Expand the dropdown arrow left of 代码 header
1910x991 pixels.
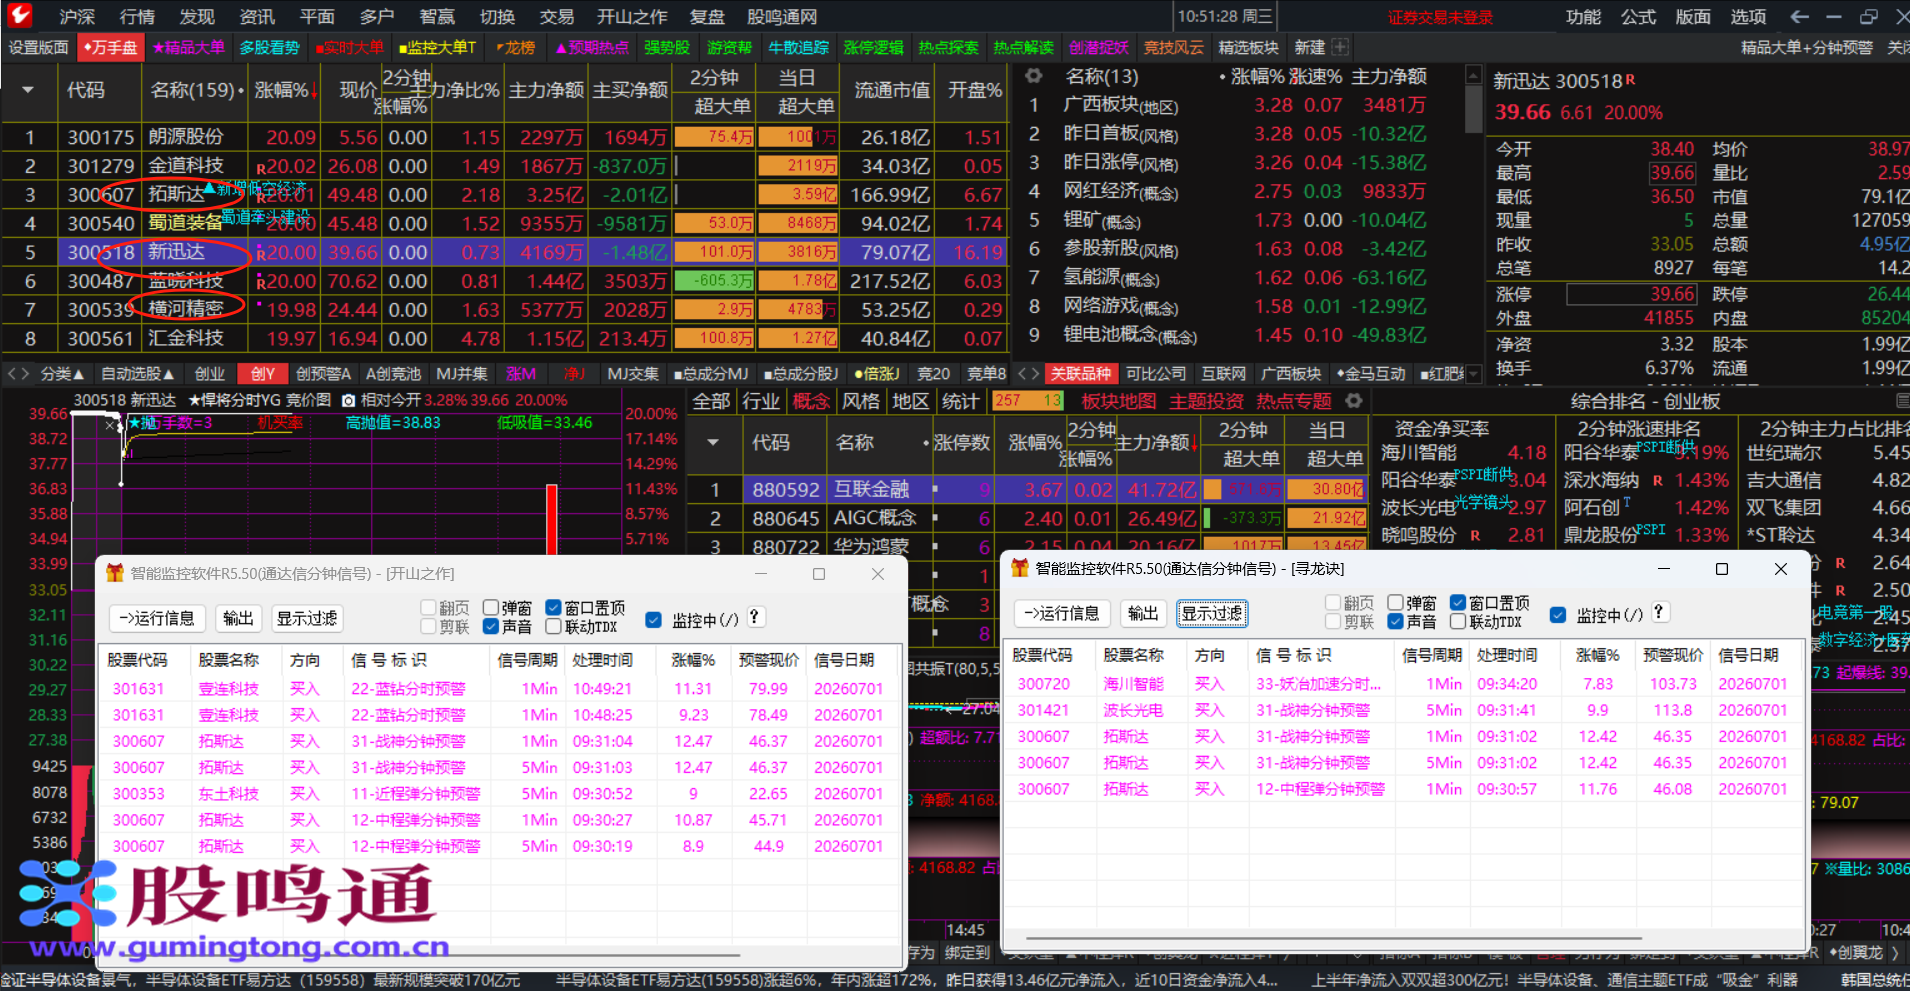(x=28, y=90)
